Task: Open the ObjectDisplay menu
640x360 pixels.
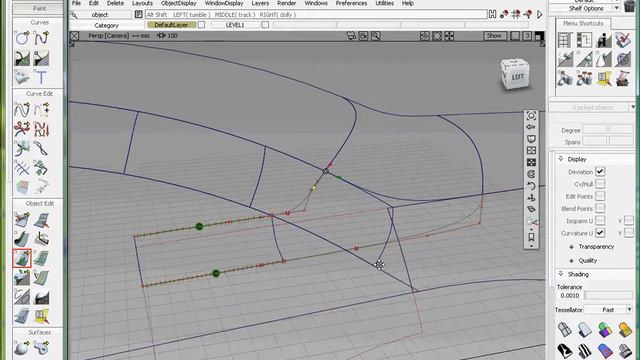Action: click(179, 3)
